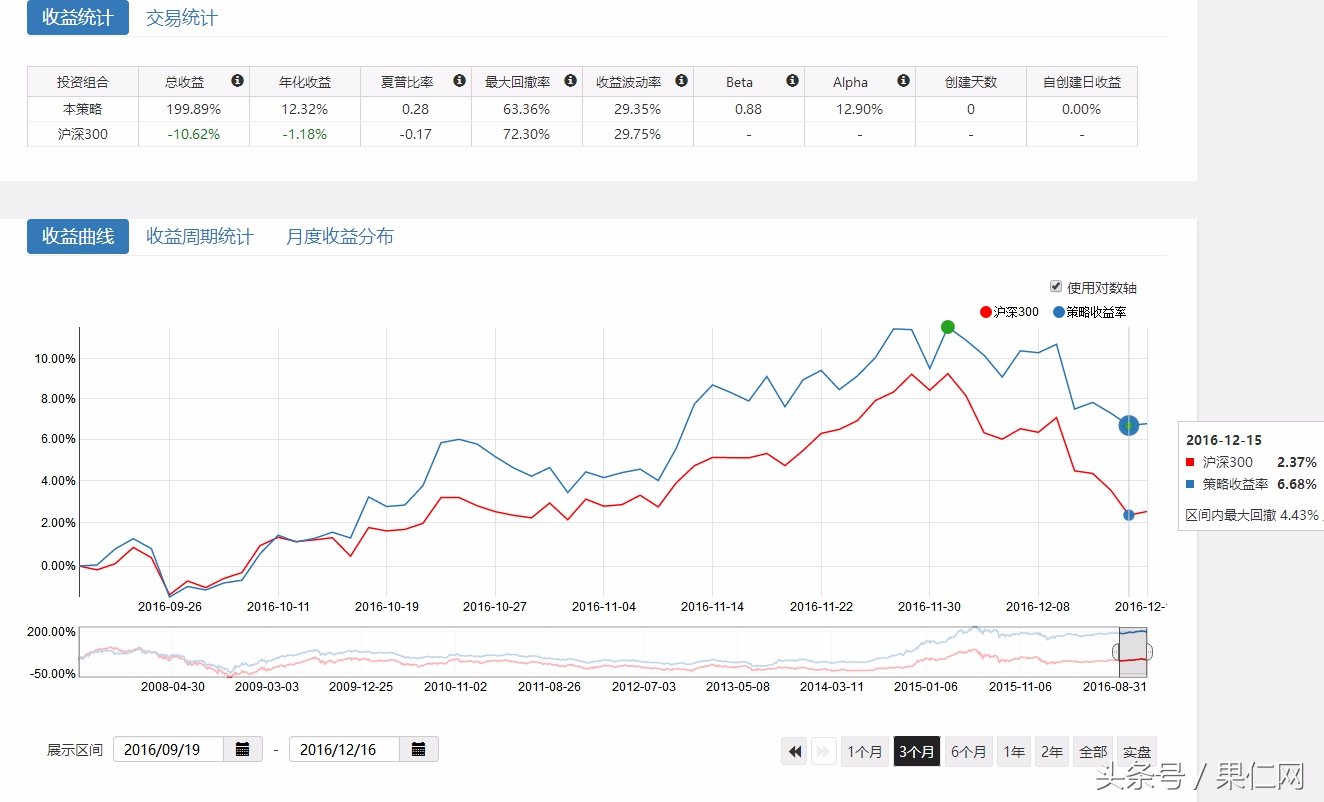Switch to the 收益周期统计 tab

(x=200, y=236)
